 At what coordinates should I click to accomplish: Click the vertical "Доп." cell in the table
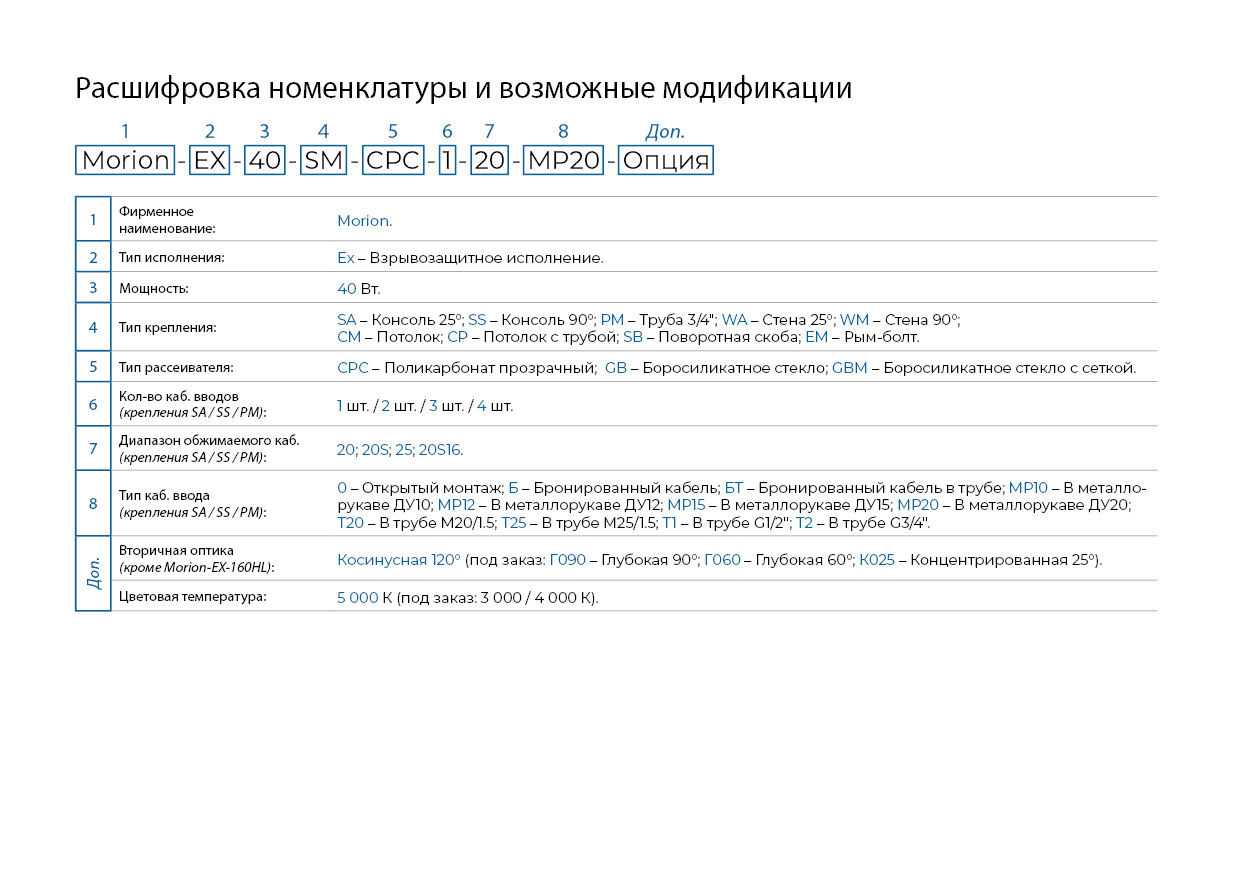(x=93, y=573)
